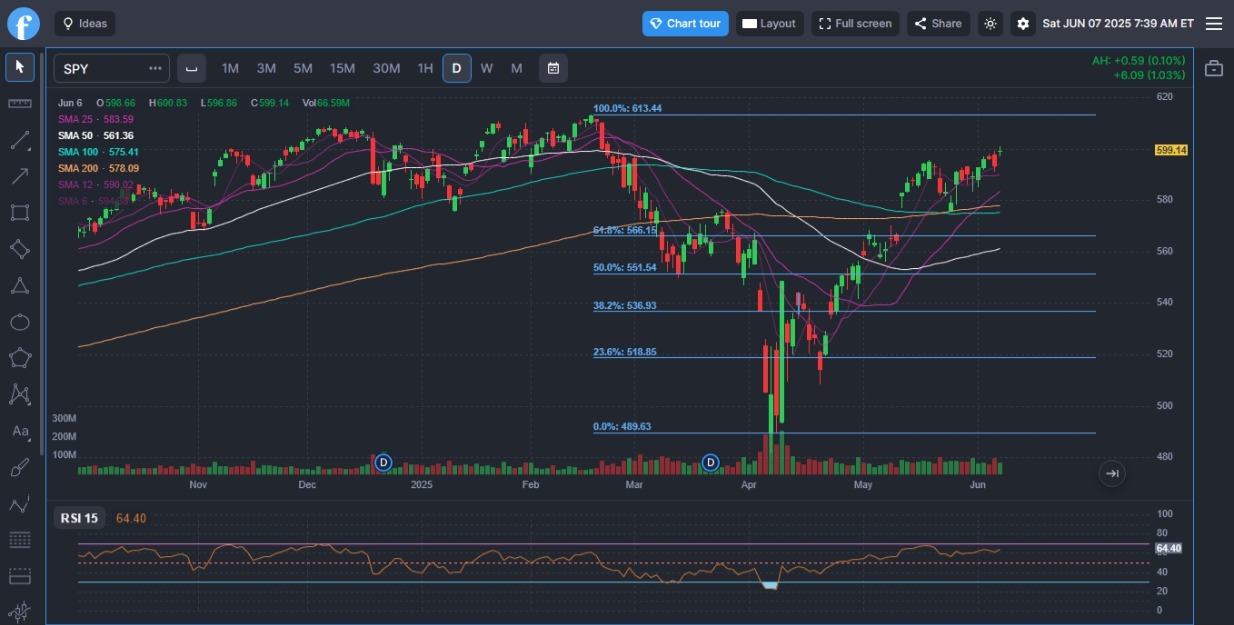Click the 64.40 RSI axis value tag
1234x625 pixels.
click(x=1169, y=548)
